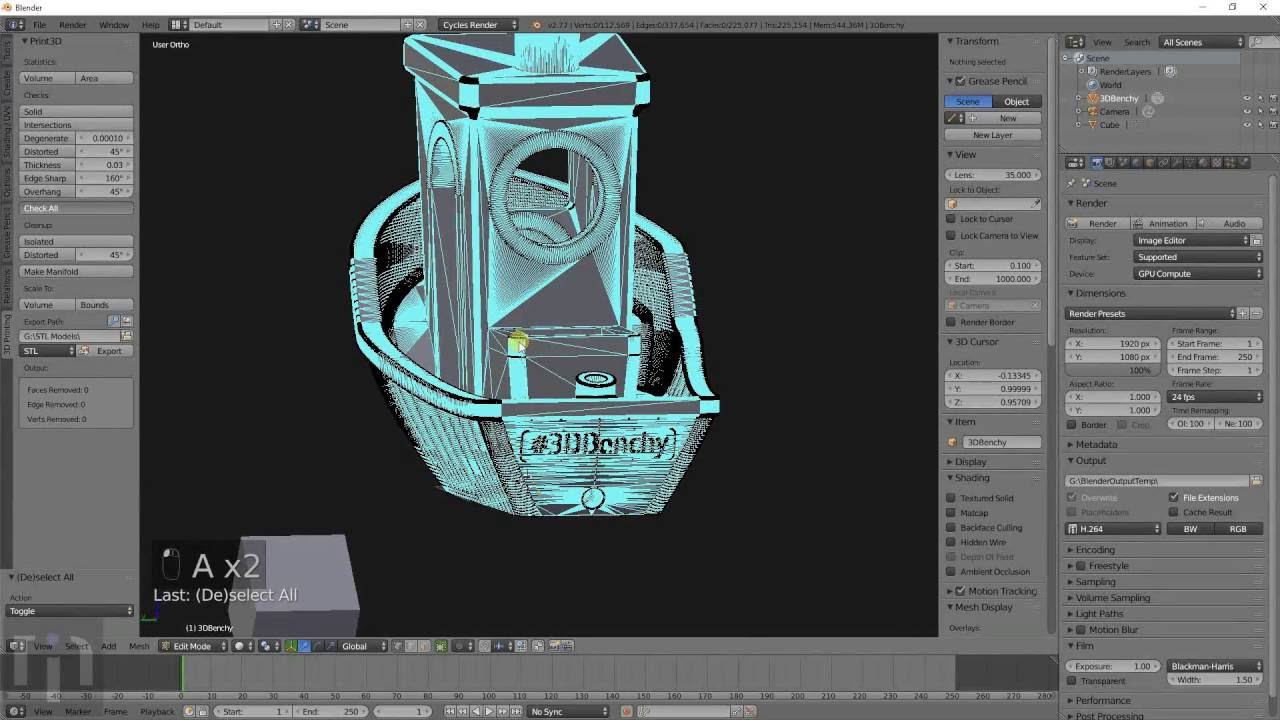The height and width of the screenshot is (720, 1280).
Task: Click the render output path field
Action: pyautogui.click(x=1157, y=481)
